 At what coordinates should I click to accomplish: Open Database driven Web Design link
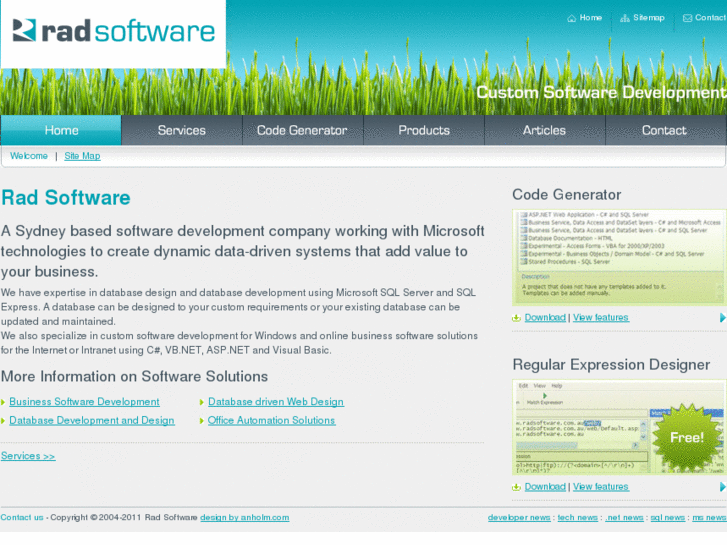pyautogui.click(x=276, y=402)
